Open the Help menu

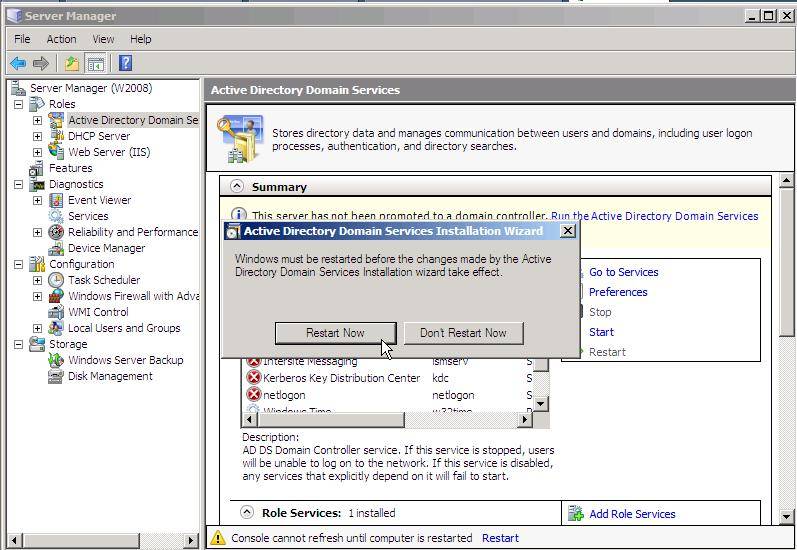(140, 39)
